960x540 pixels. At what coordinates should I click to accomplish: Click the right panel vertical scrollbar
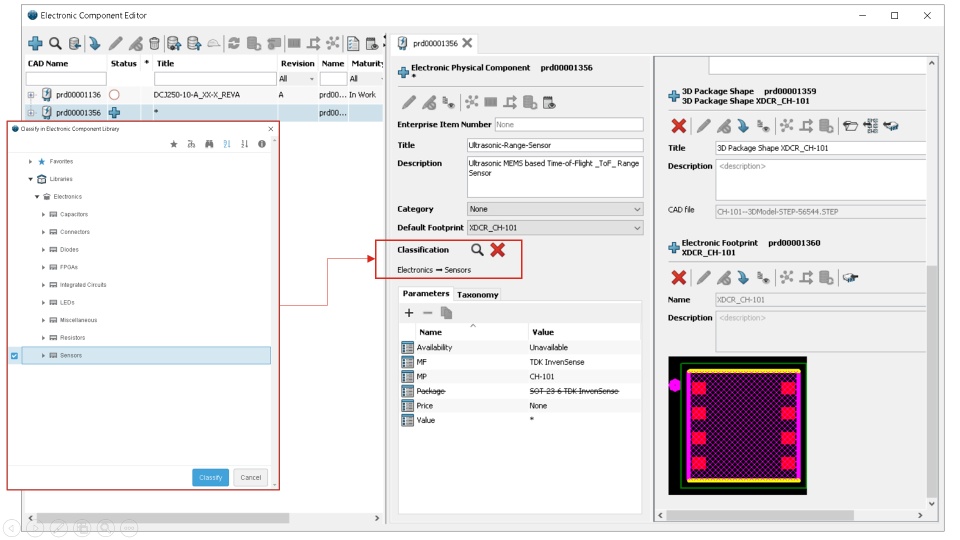pos(931,383)
